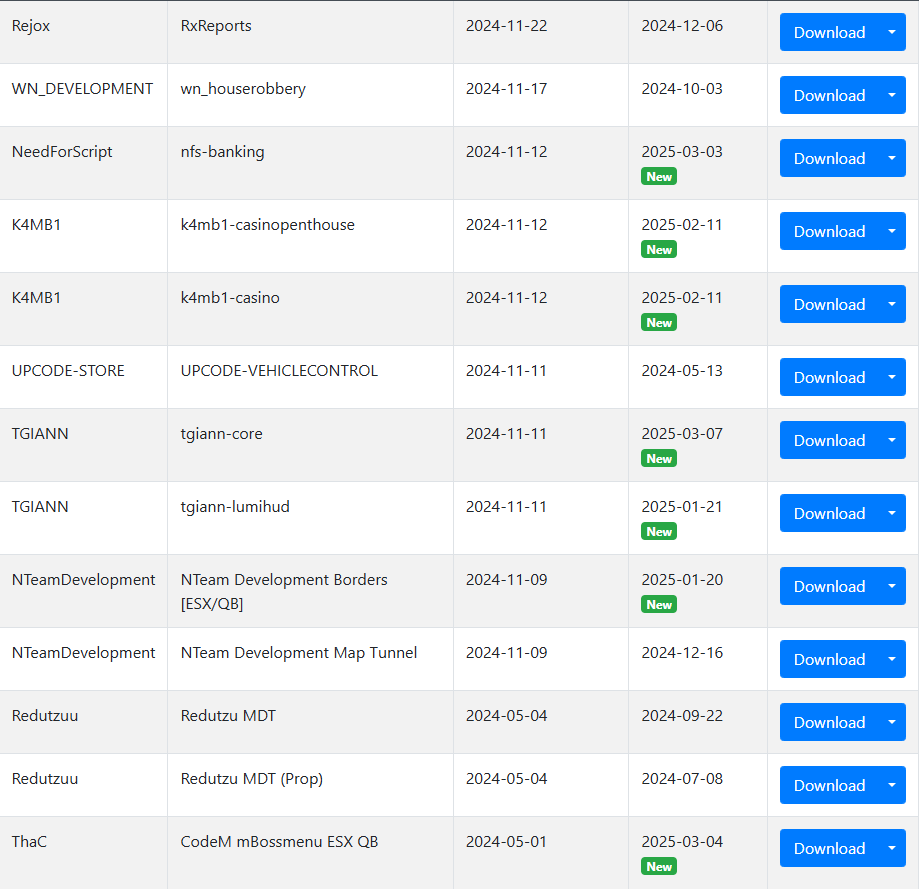
Task: Click nfs-banking name cell
Action: tap(310, 163)
